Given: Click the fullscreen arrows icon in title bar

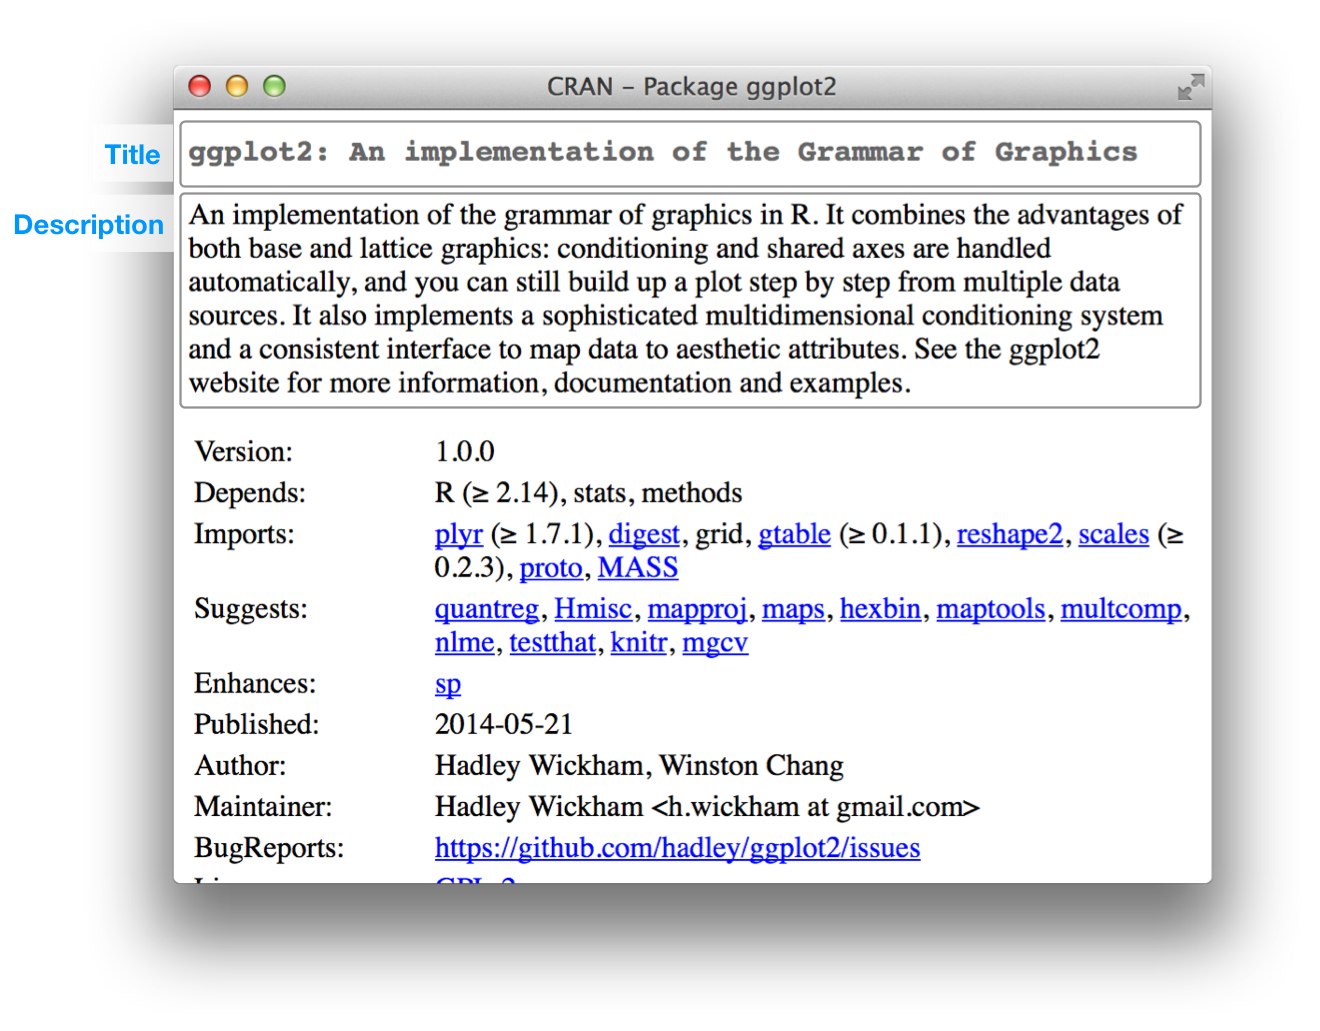Looking at the screenshot, I should (1190, 87).
